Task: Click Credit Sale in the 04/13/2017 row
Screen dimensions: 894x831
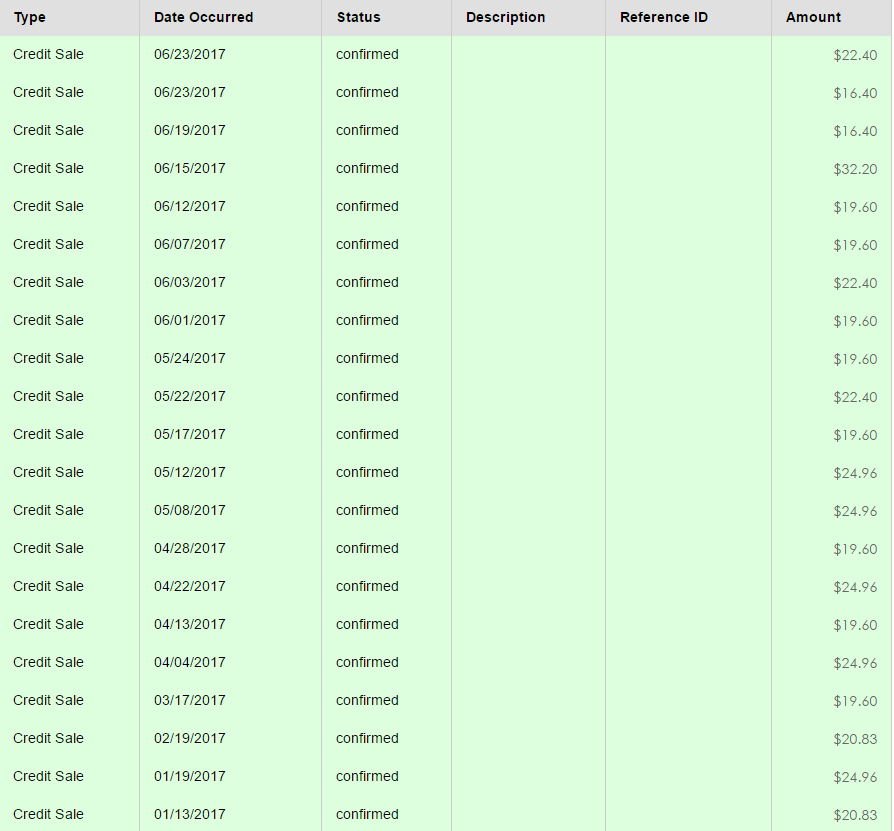Action: click(48, 624)
